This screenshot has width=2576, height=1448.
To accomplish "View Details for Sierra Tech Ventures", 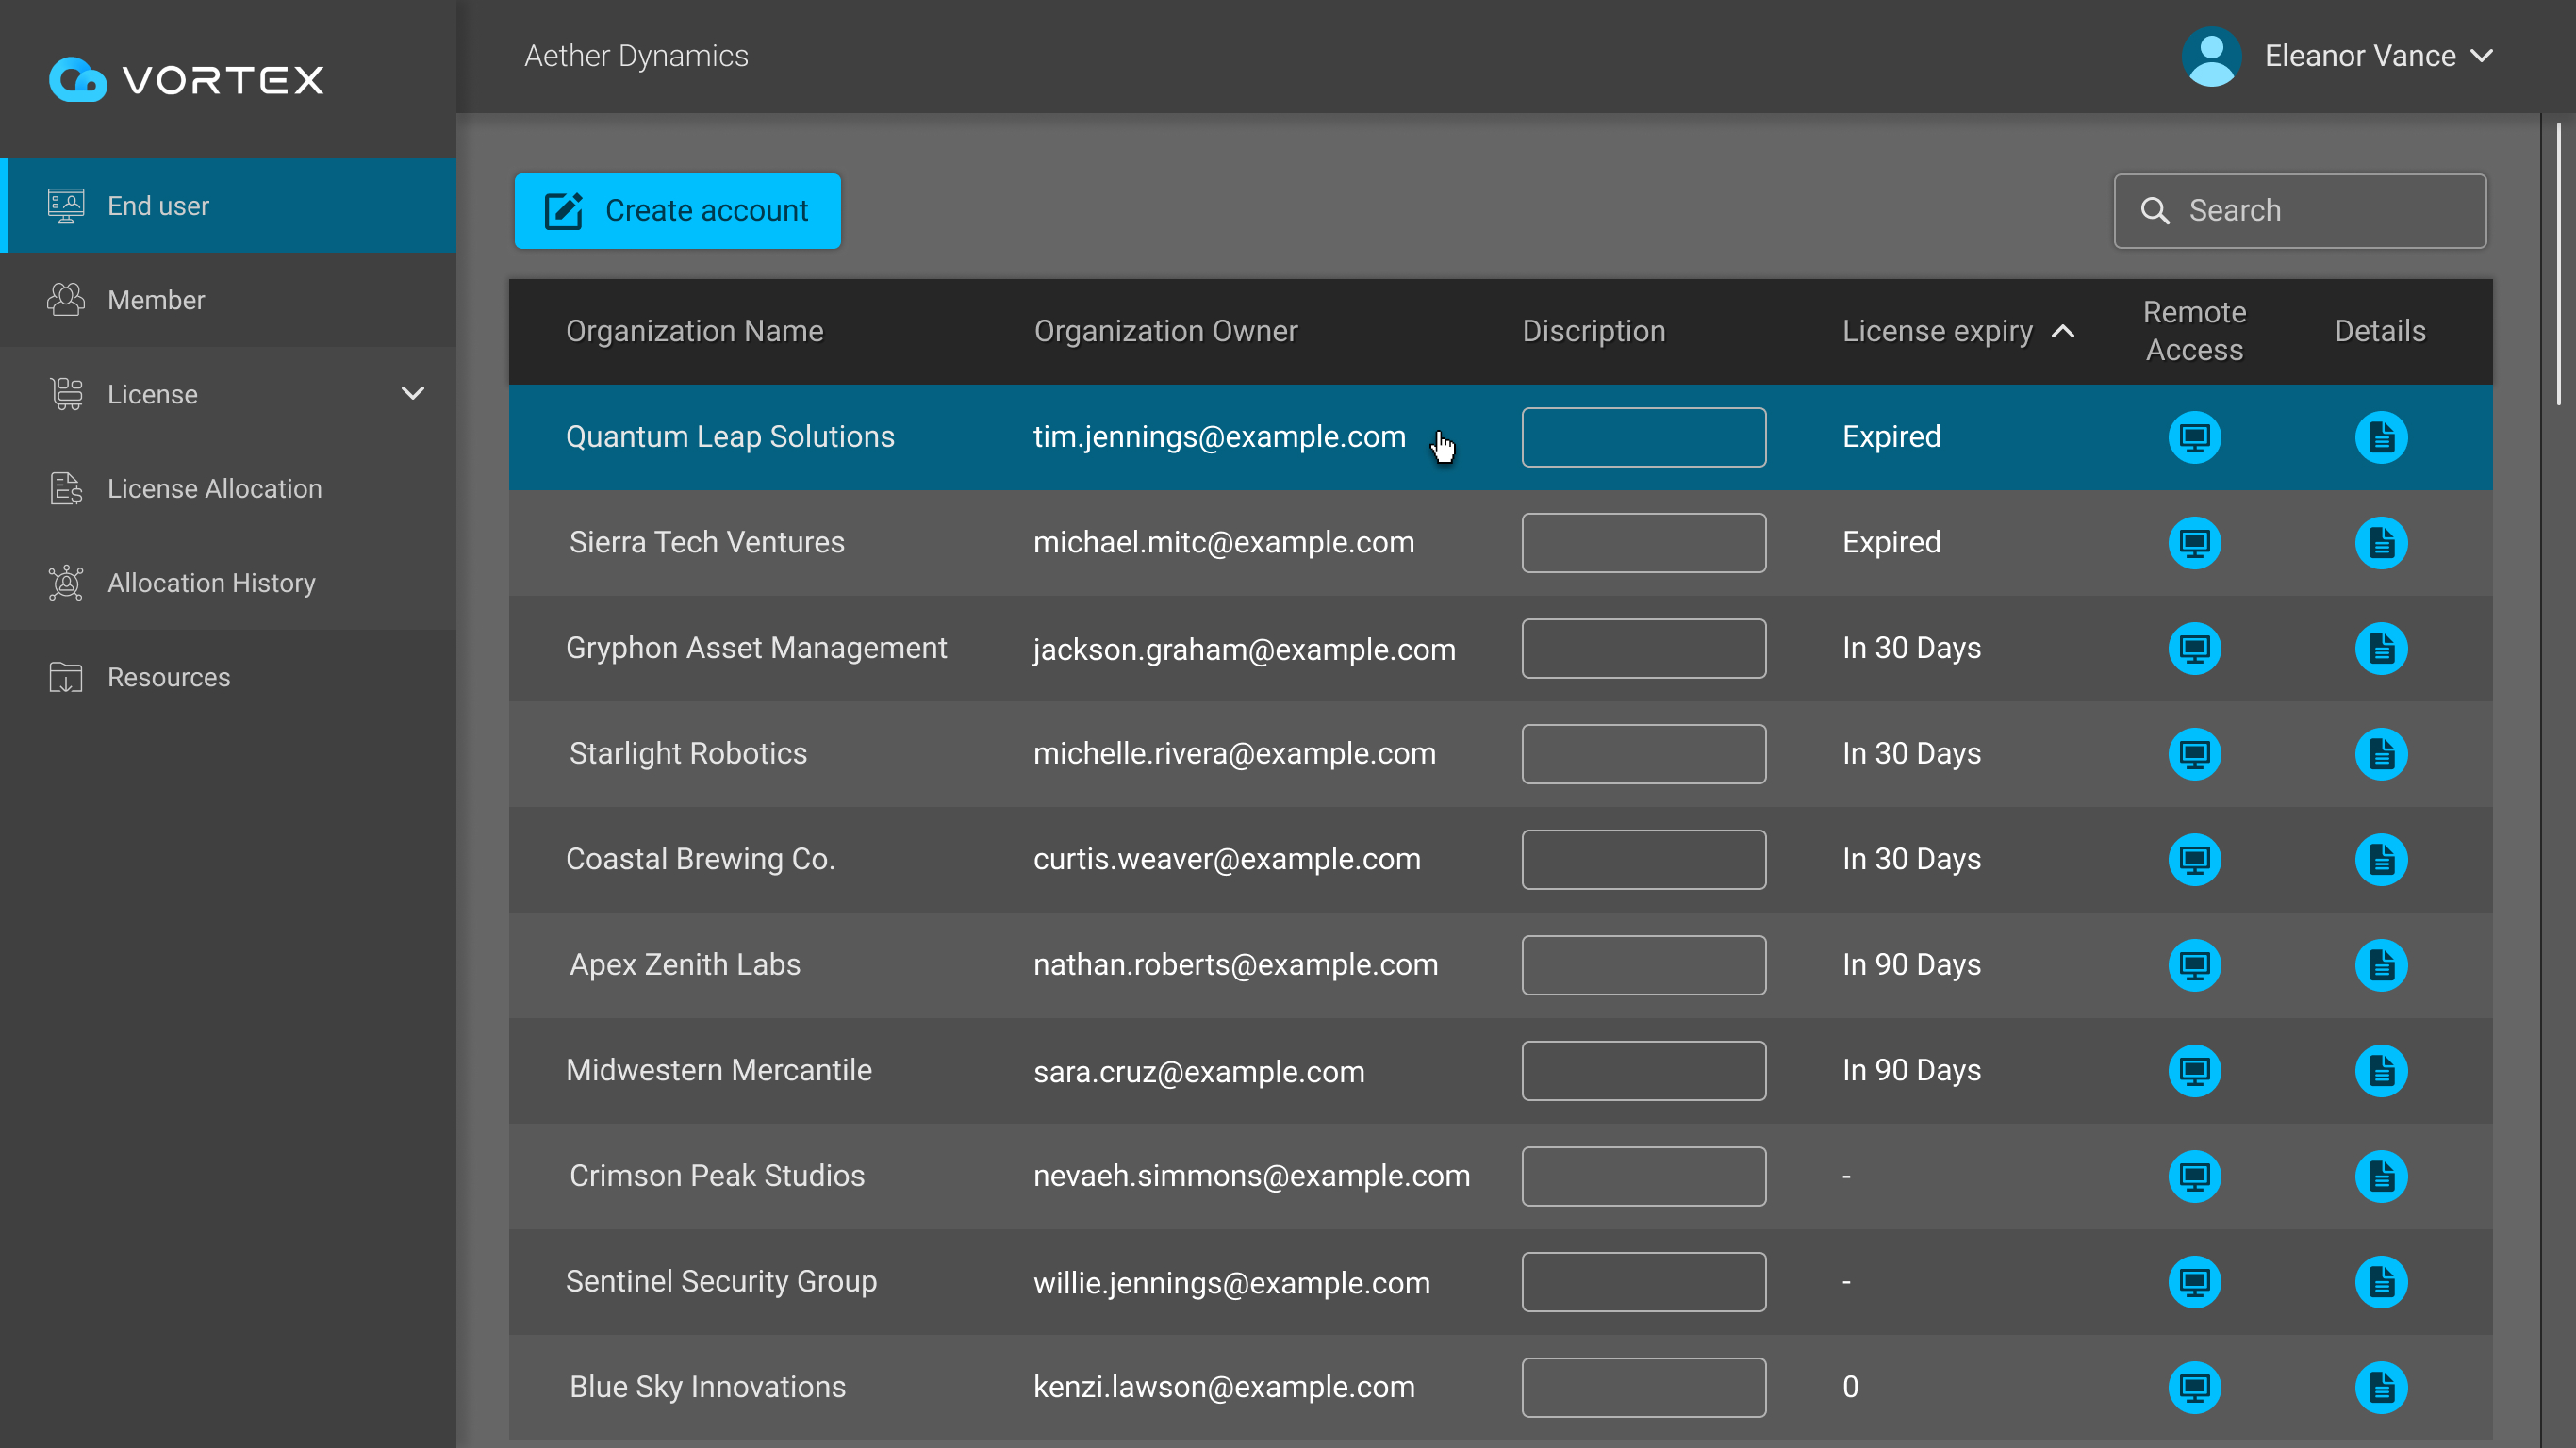I will pyautogui.click(x=2381, y=542).
